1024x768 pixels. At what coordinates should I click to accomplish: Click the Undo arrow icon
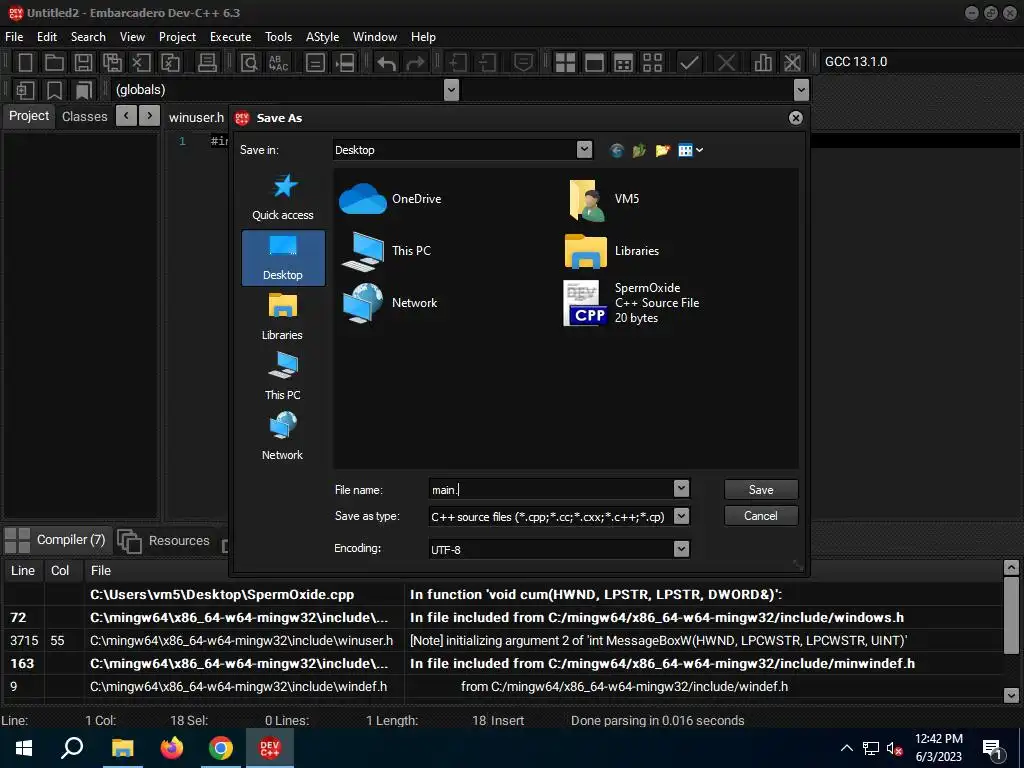click(x=387, y=62)
